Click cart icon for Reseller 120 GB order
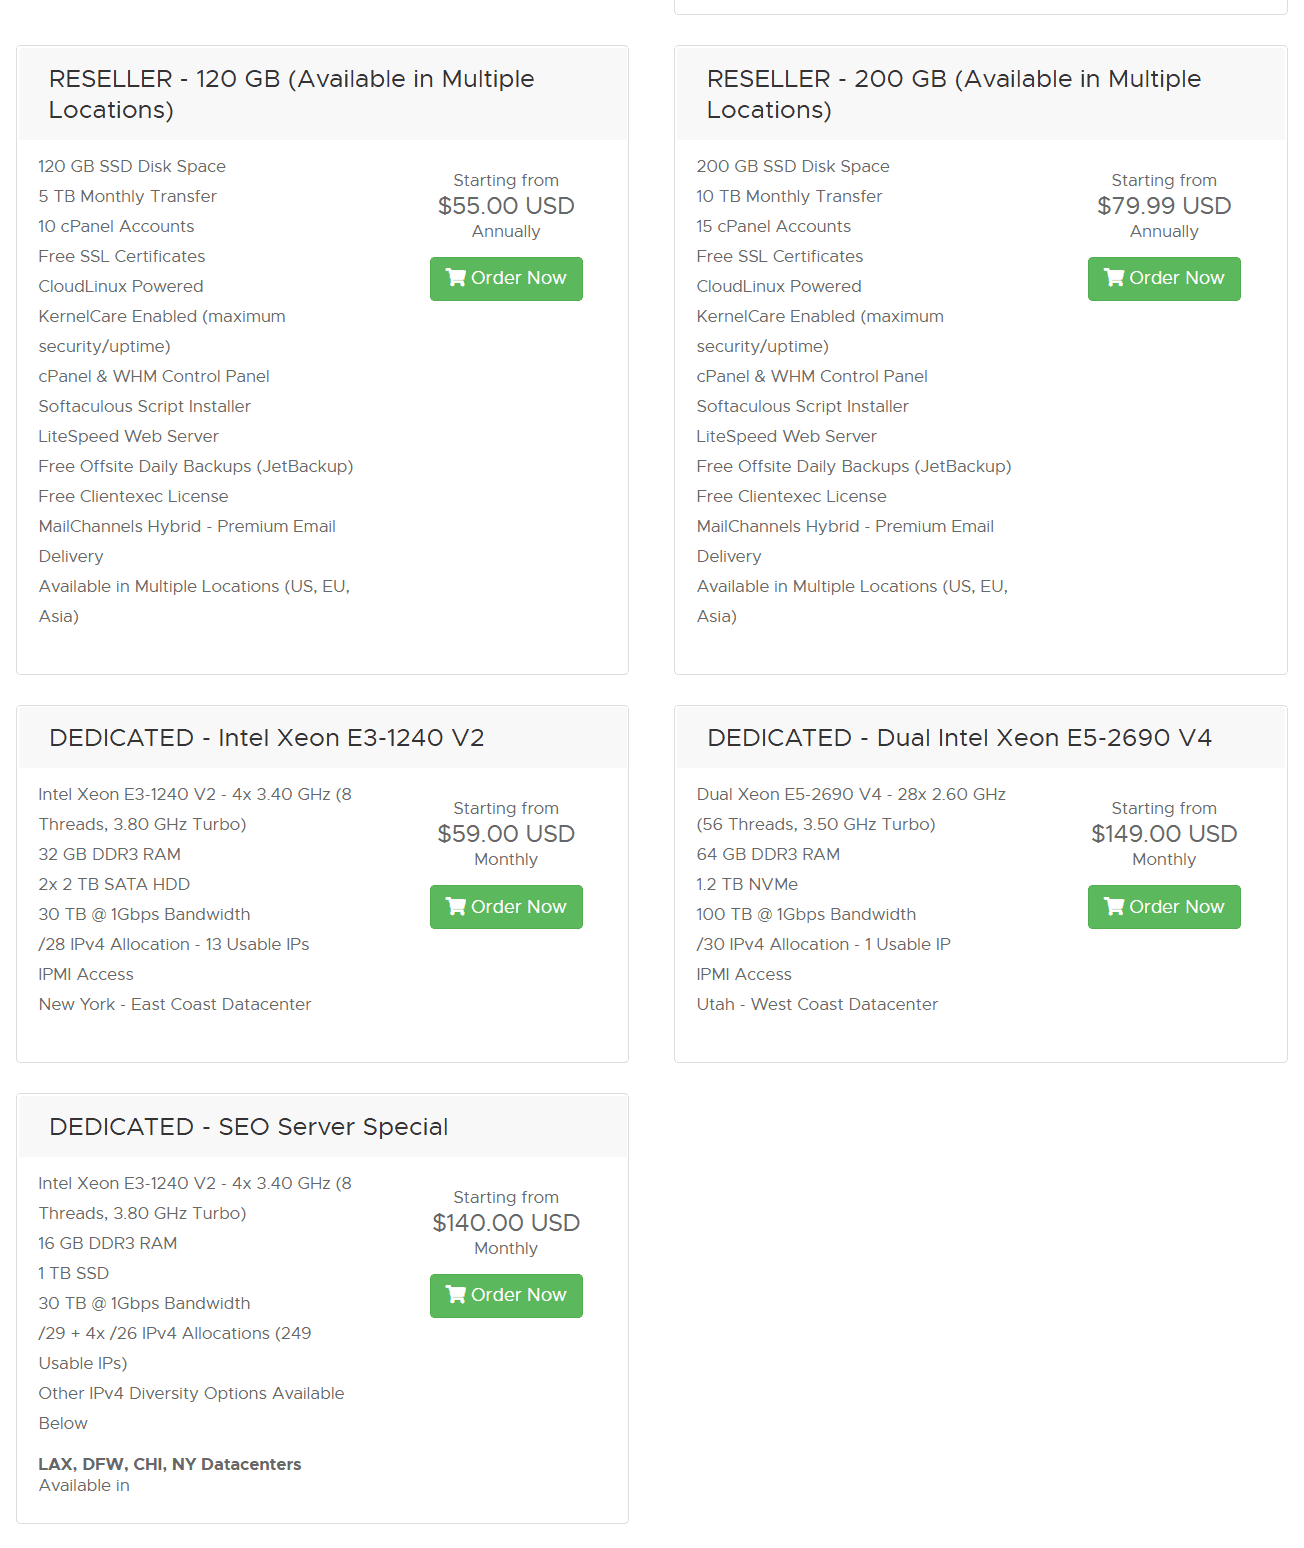Image resolution: width=1304 pixels, height=1548 pixels. (456, 278)
